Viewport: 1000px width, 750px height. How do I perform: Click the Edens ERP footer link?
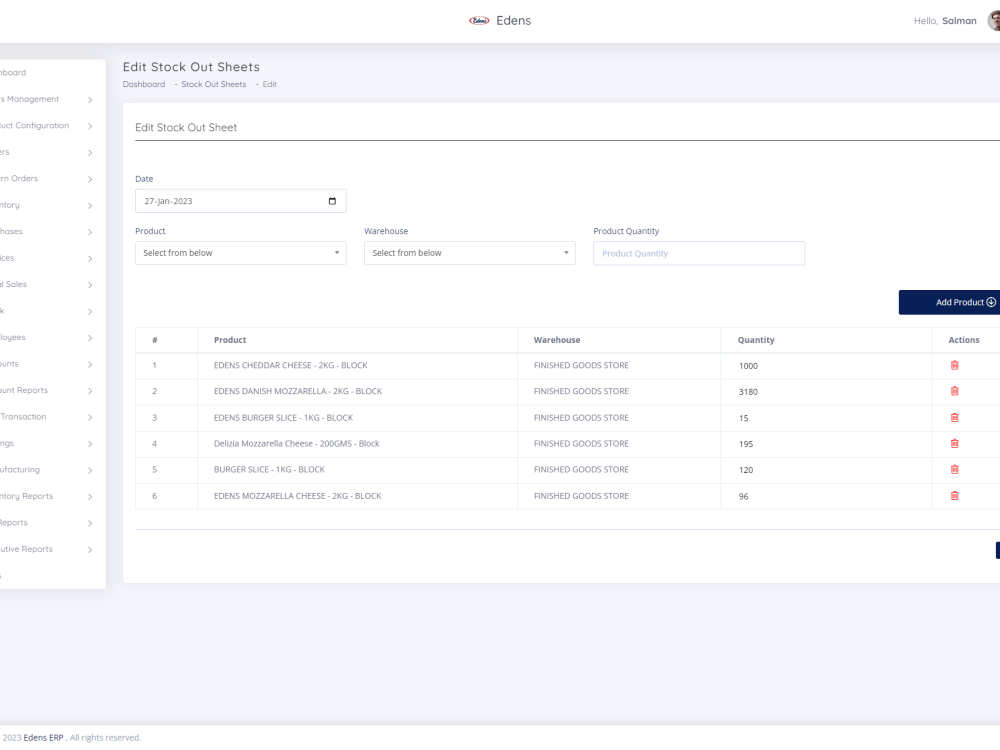pos(43,737)
